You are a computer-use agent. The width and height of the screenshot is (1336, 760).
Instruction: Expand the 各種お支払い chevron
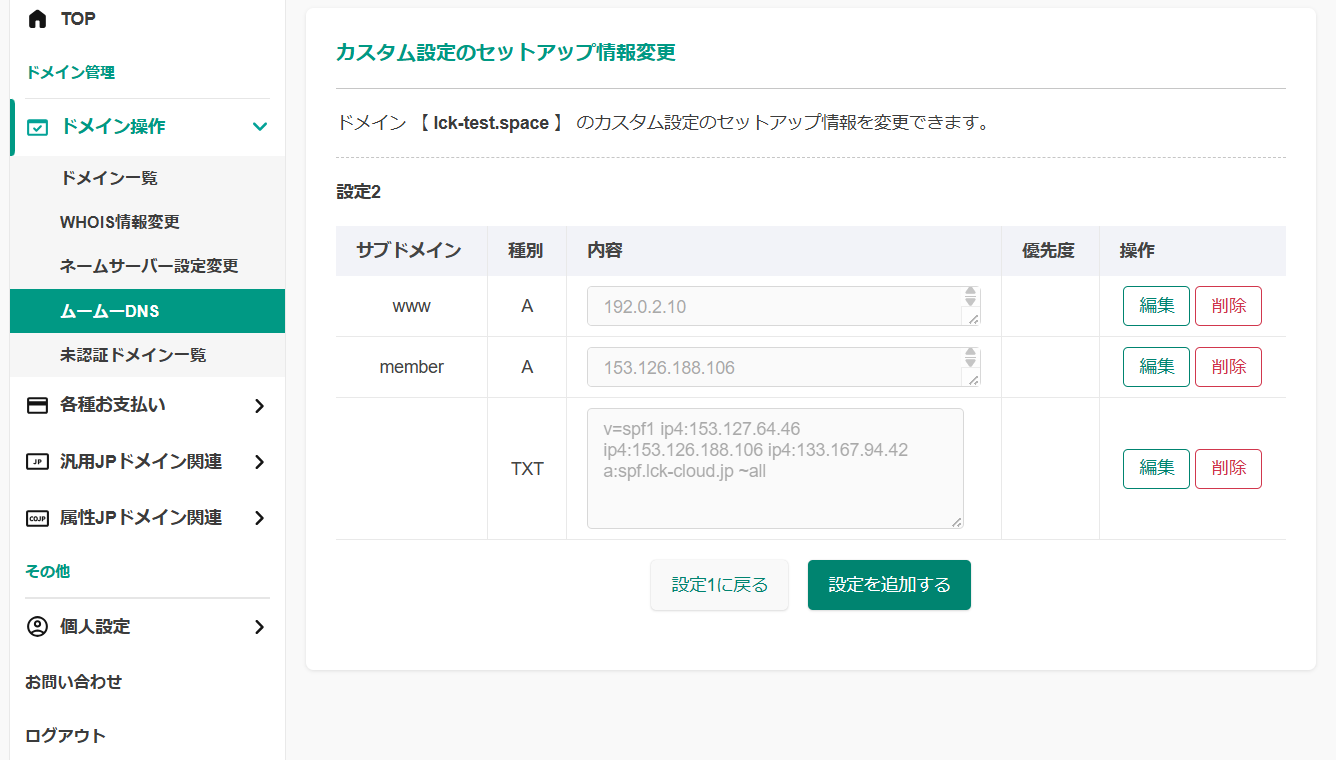pos(260,405)
